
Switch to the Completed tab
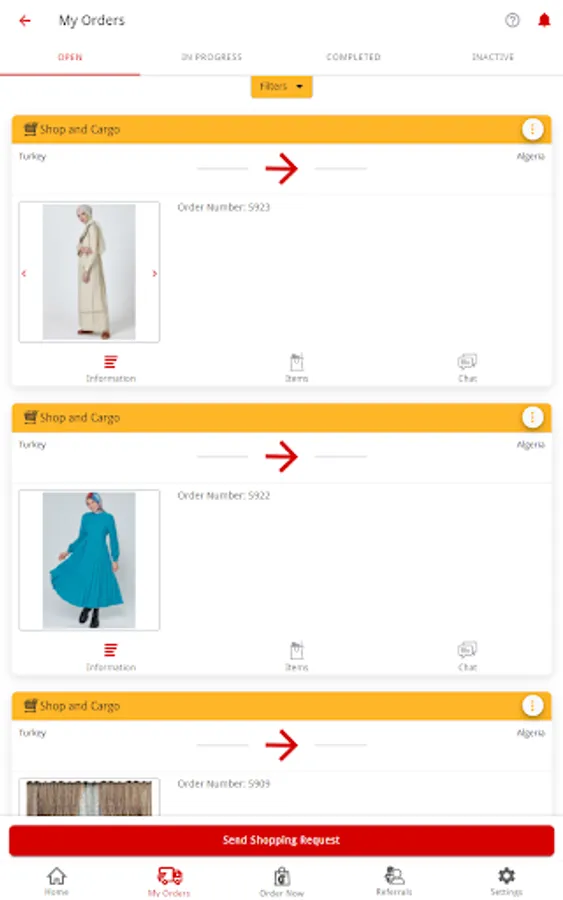pos(353,57)
